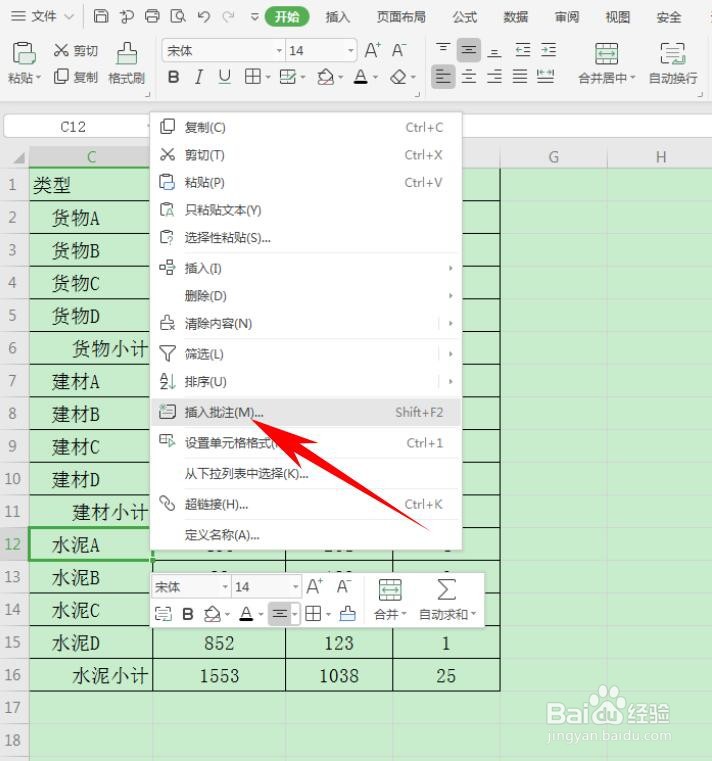Open the ribbon font name dropdown (宋体)
This screenshot has width=712, height=761.
[279, 50]
